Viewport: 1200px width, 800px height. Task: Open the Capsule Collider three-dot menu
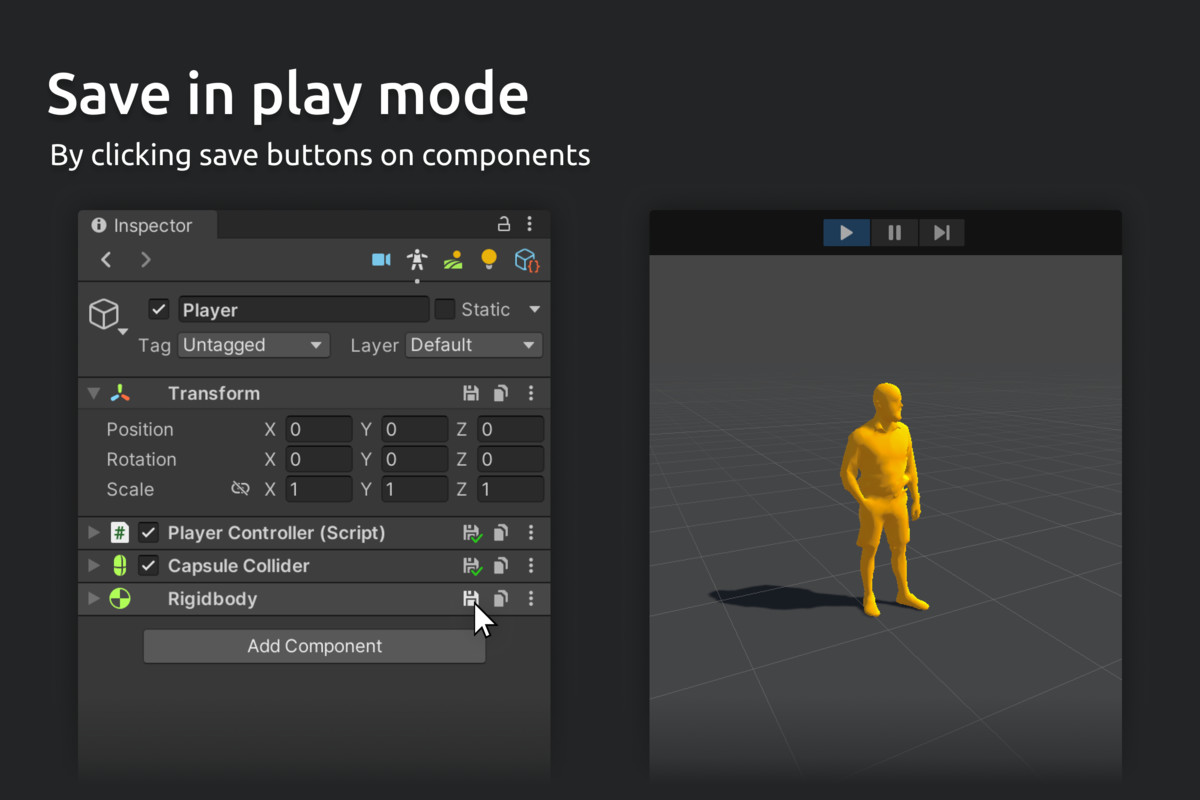(531, 566)
